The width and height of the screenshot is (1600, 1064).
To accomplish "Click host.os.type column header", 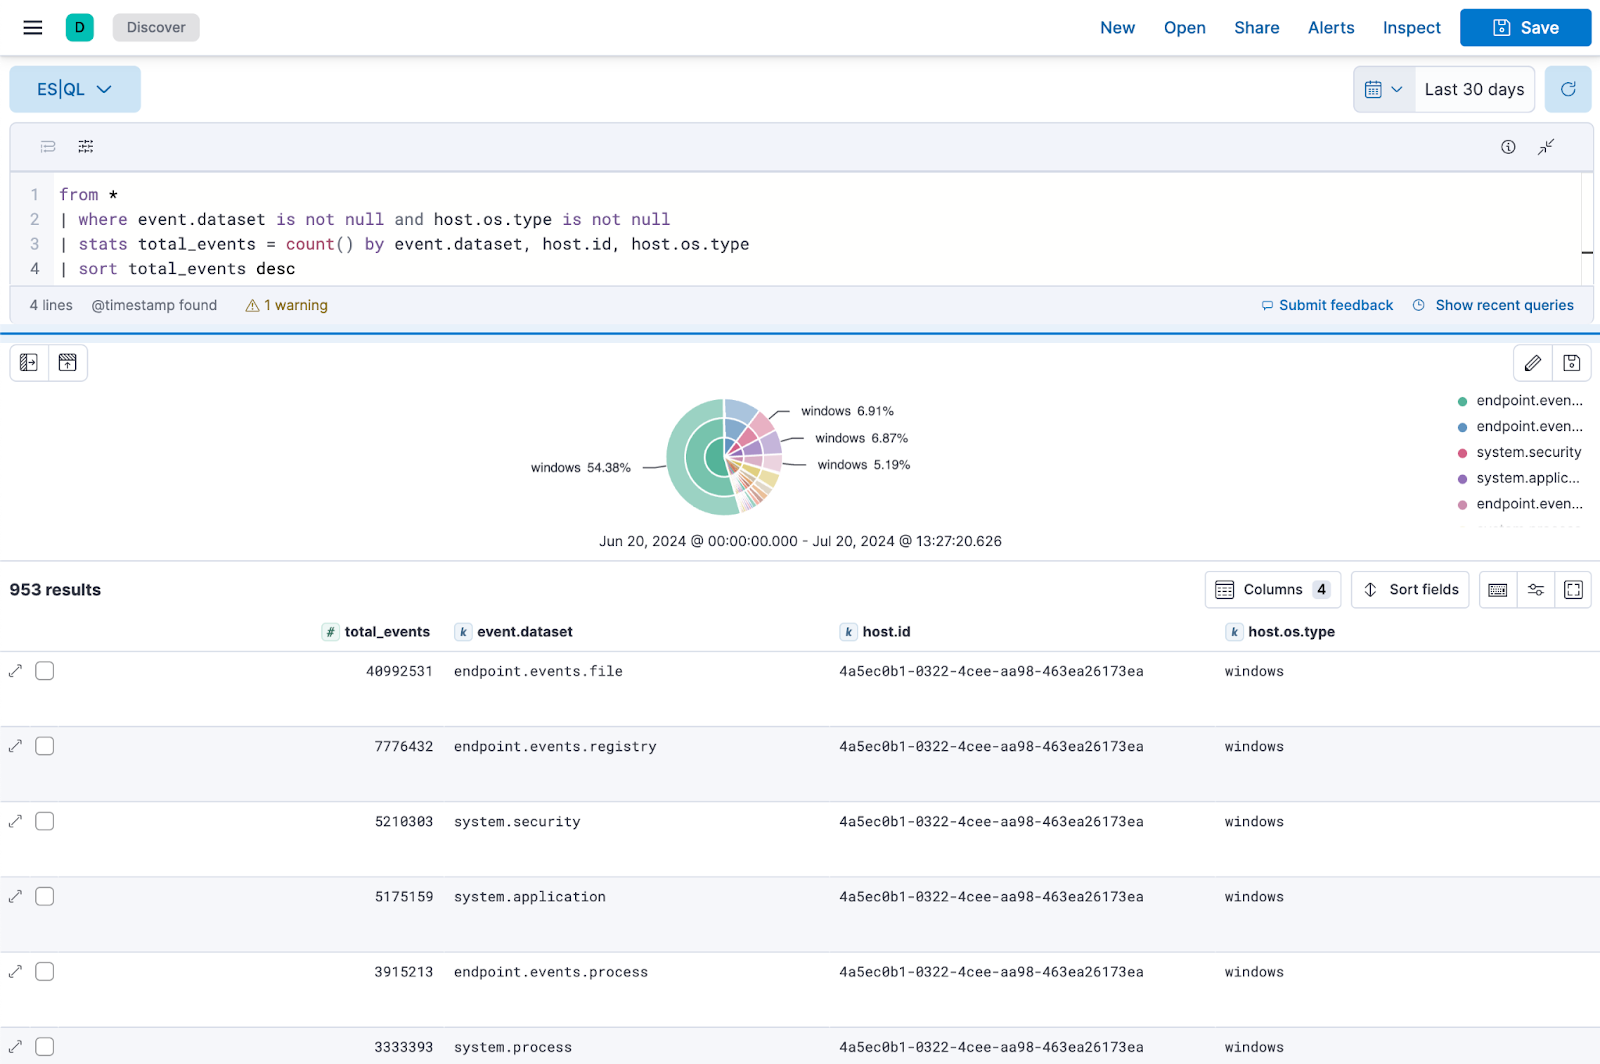I will pos(1291,632).
